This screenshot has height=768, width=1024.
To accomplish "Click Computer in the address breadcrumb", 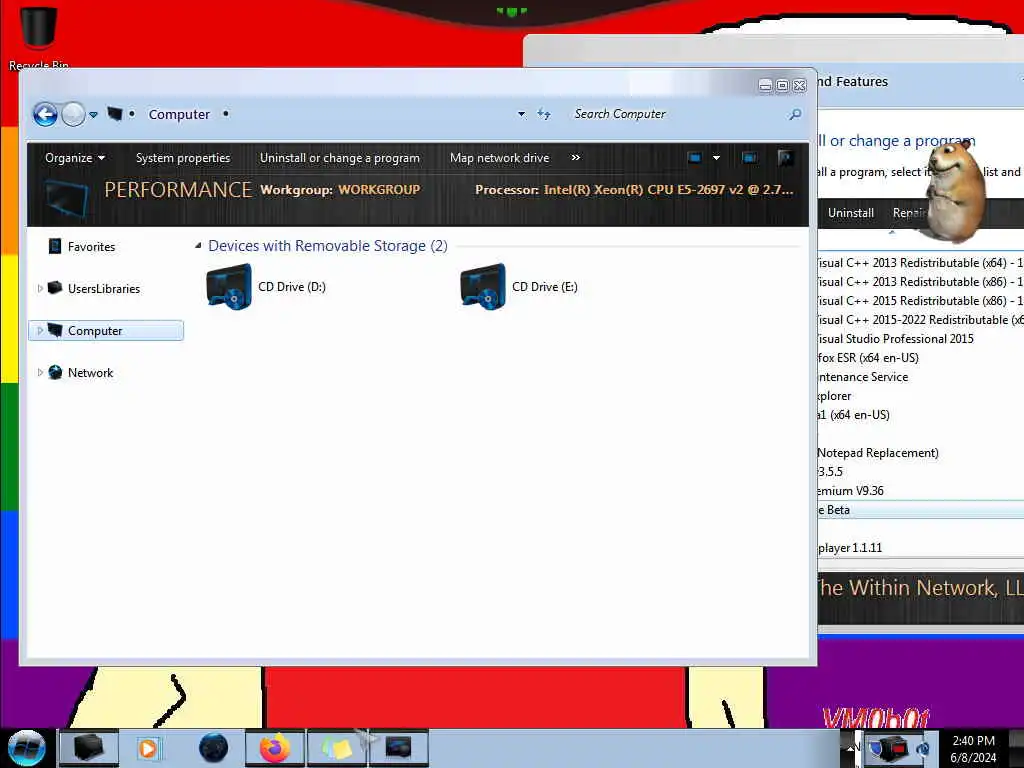I will pos(179,114).
